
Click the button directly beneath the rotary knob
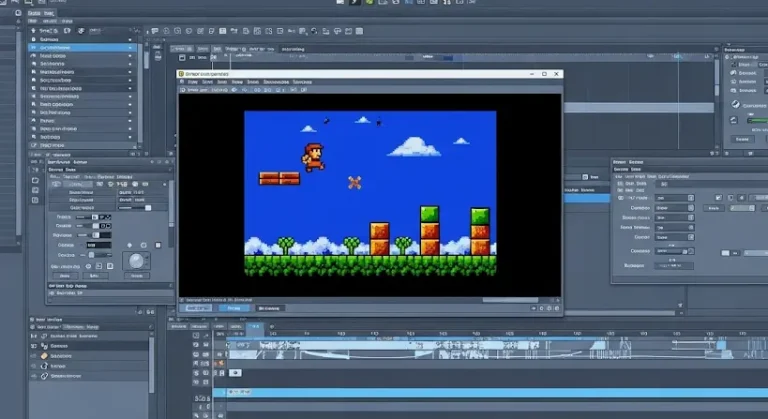click(137, 276)
